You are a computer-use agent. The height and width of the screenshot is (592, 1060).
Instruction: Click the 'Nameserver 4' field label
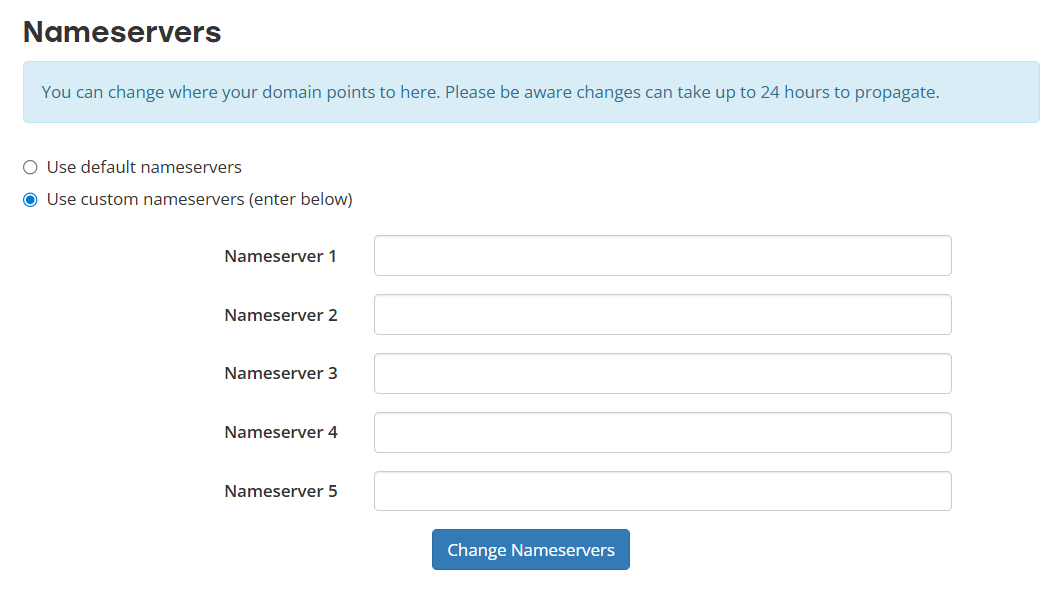pyautogui.click(x=281, y=433)
